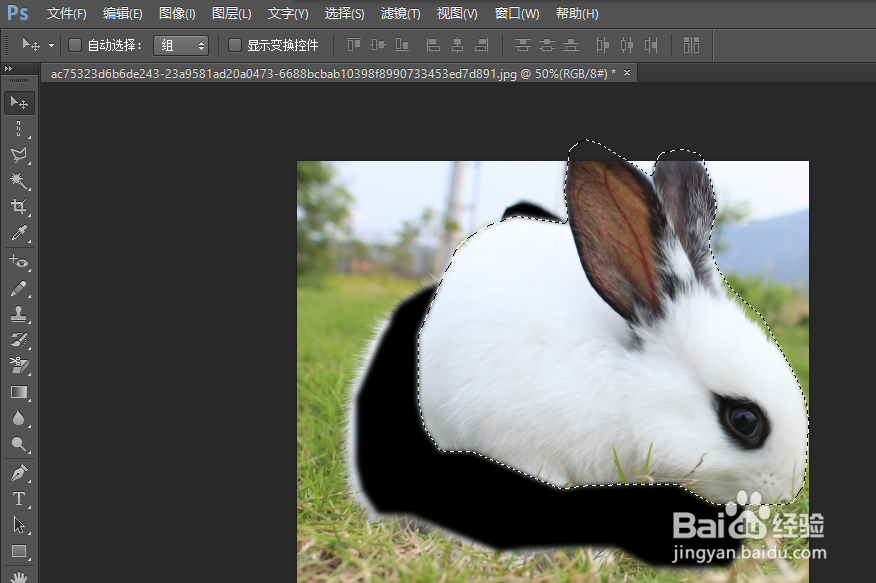Viewport: 876px width, 583px height.
Task: Select the Polygonal Lasso tool
Action: click(x=19, y=155)
